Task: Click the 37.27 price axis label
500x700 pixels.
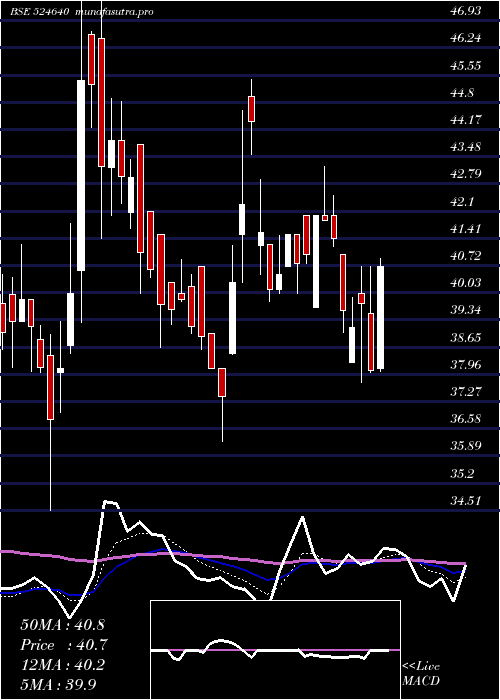Action: [x=466, y=392]
